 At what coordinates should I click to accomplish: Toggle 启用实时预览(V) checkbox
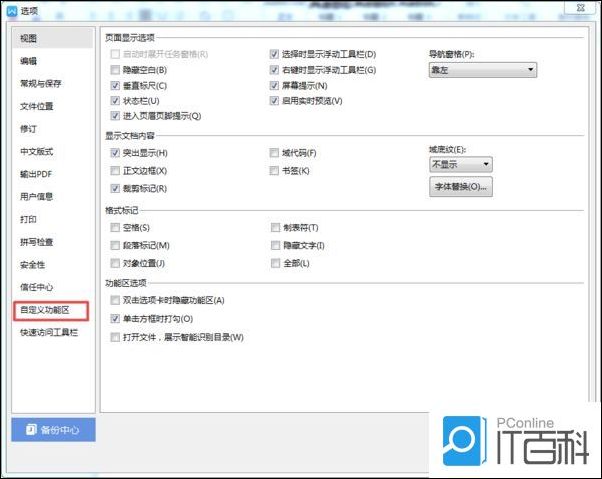(274, 101)
